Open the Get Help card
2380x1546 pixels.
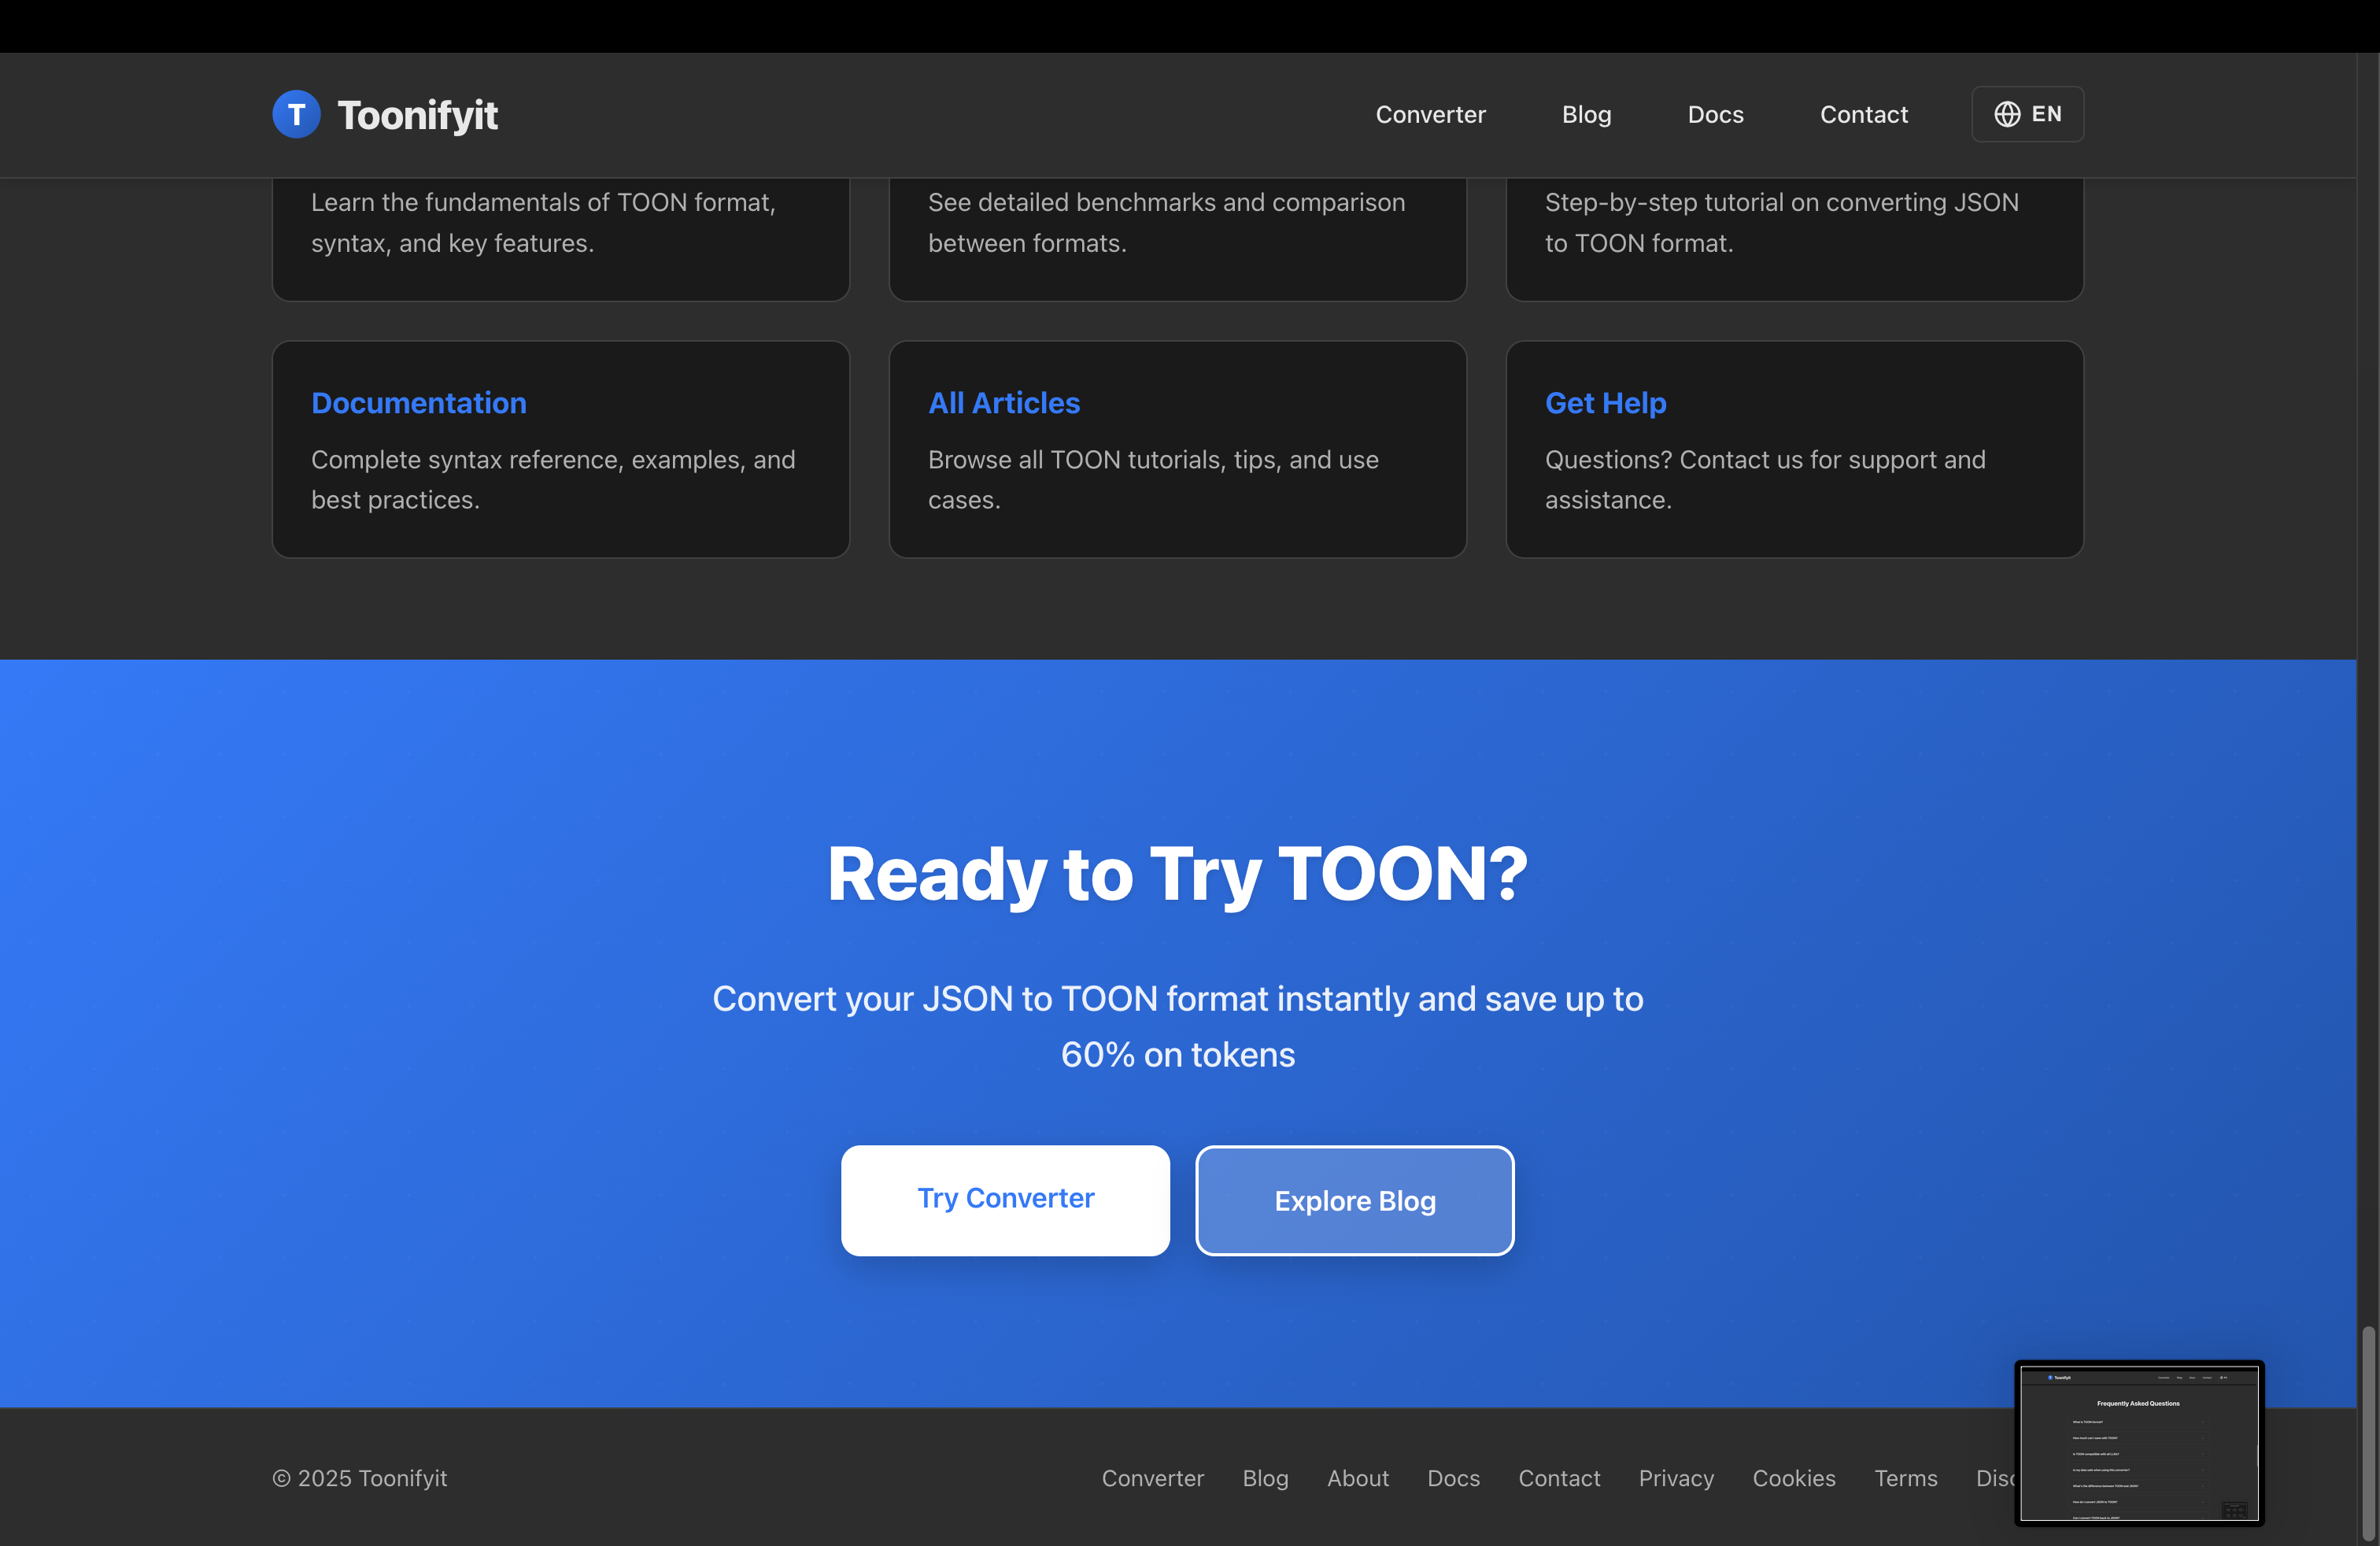pyautogui.click(x=1605, y=403)
